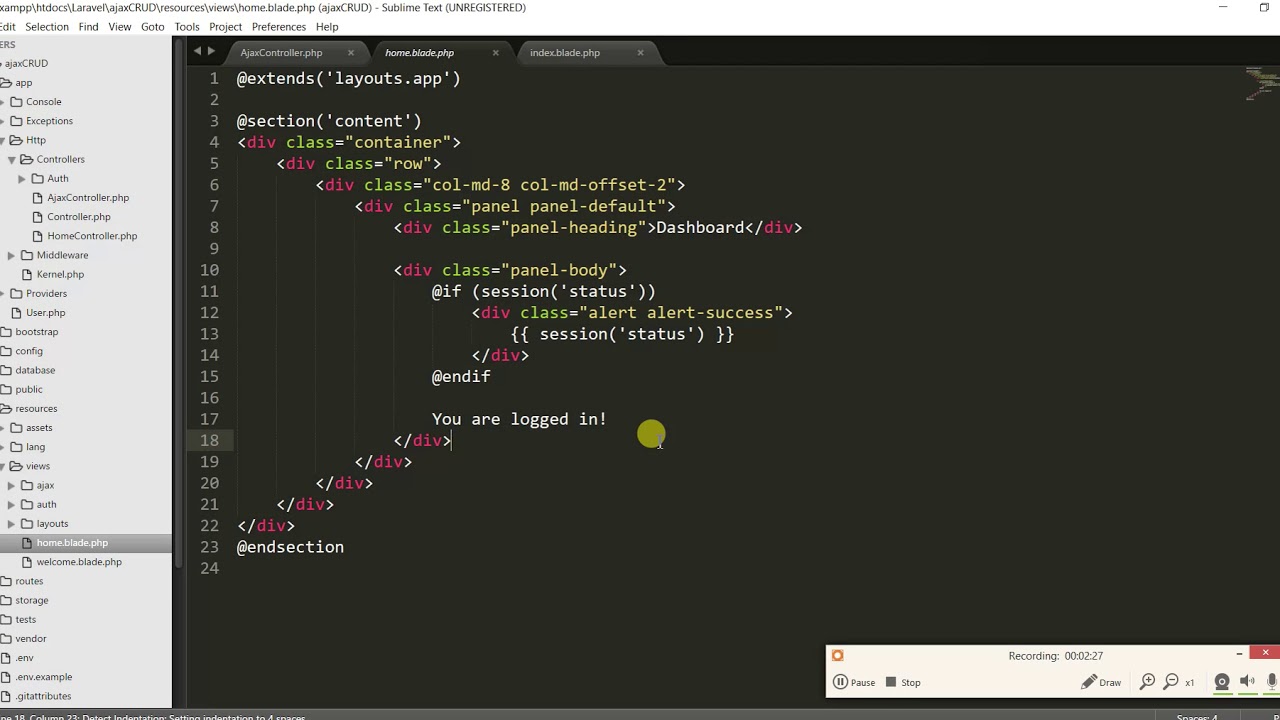Open the Preferences menu
Screen dimensions: 1280x720
pyautogui.click(x=279, y=27)
